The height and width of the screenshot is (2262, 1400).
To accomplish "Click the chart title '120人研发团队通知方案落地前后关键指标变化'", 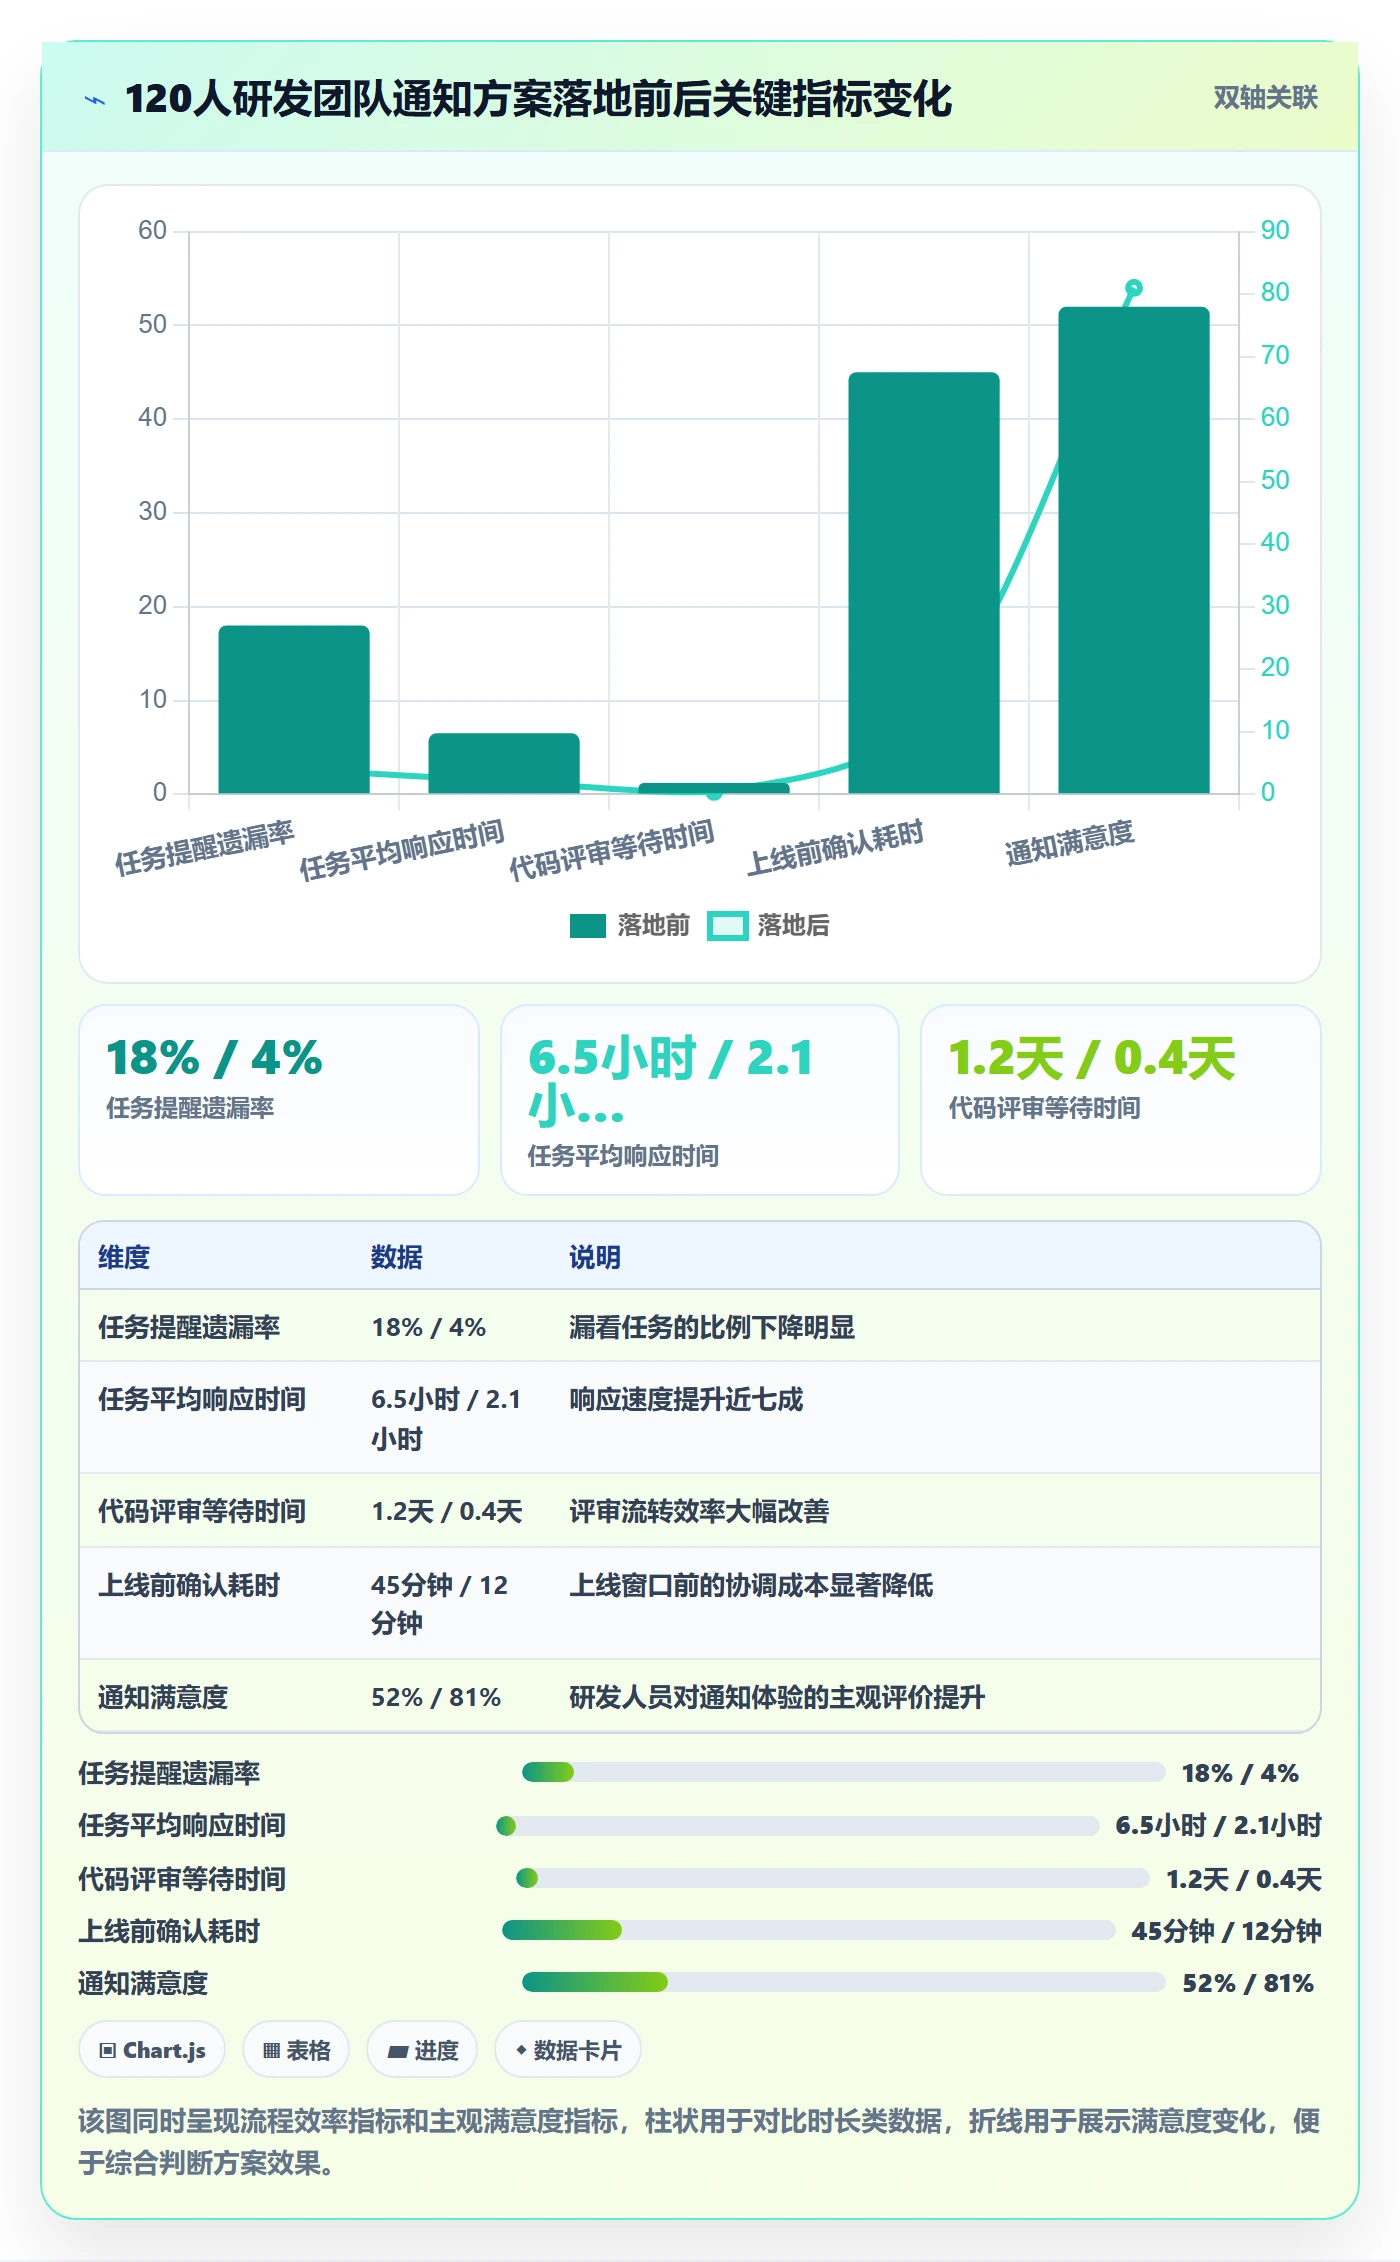I will click(x=538, y=99).
